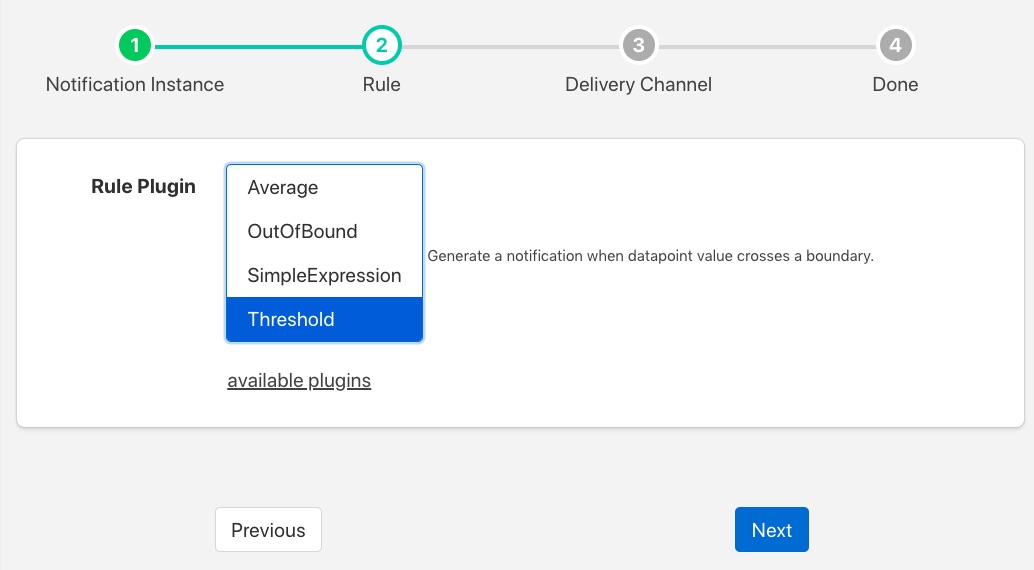Screen dimensions: 1034x570
Task: Select the highlighted Threshold plugin option
Action: [x=291, y=320]
